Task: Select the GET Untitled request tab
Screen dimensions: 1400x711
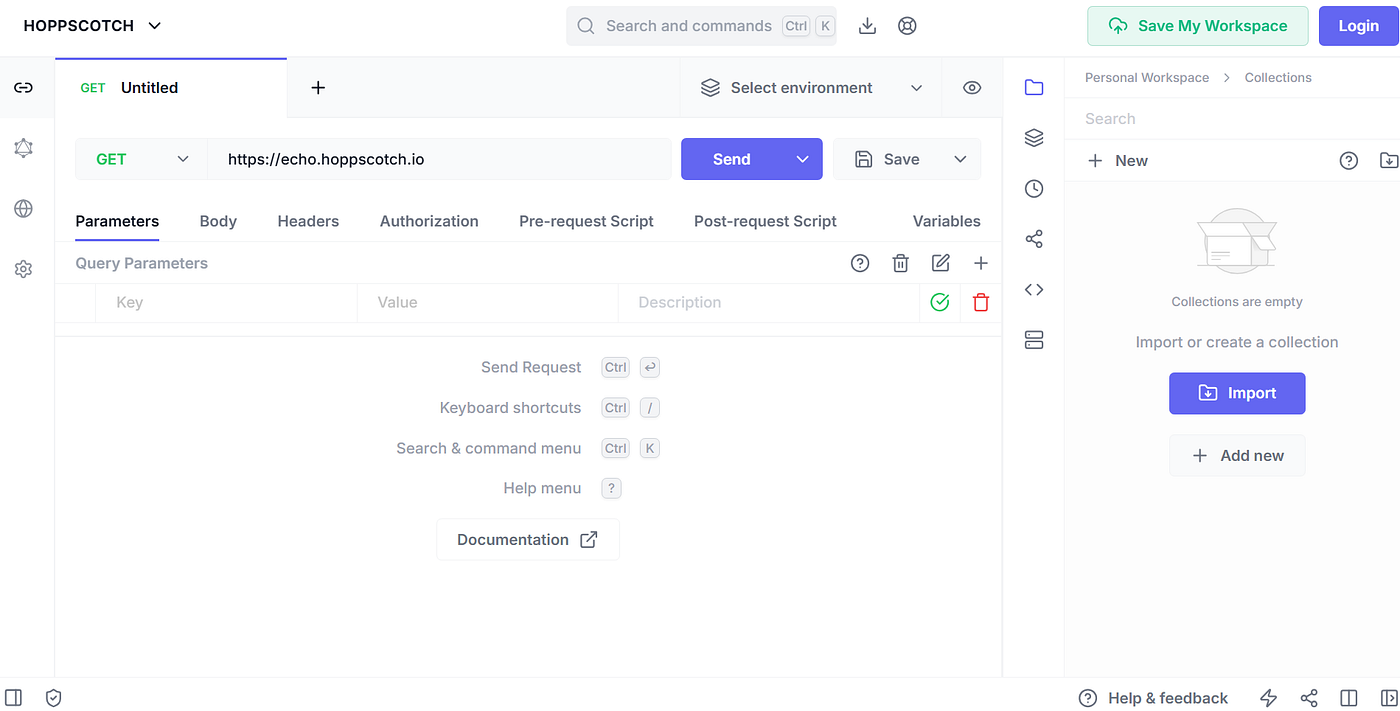Action: [171, 88]
